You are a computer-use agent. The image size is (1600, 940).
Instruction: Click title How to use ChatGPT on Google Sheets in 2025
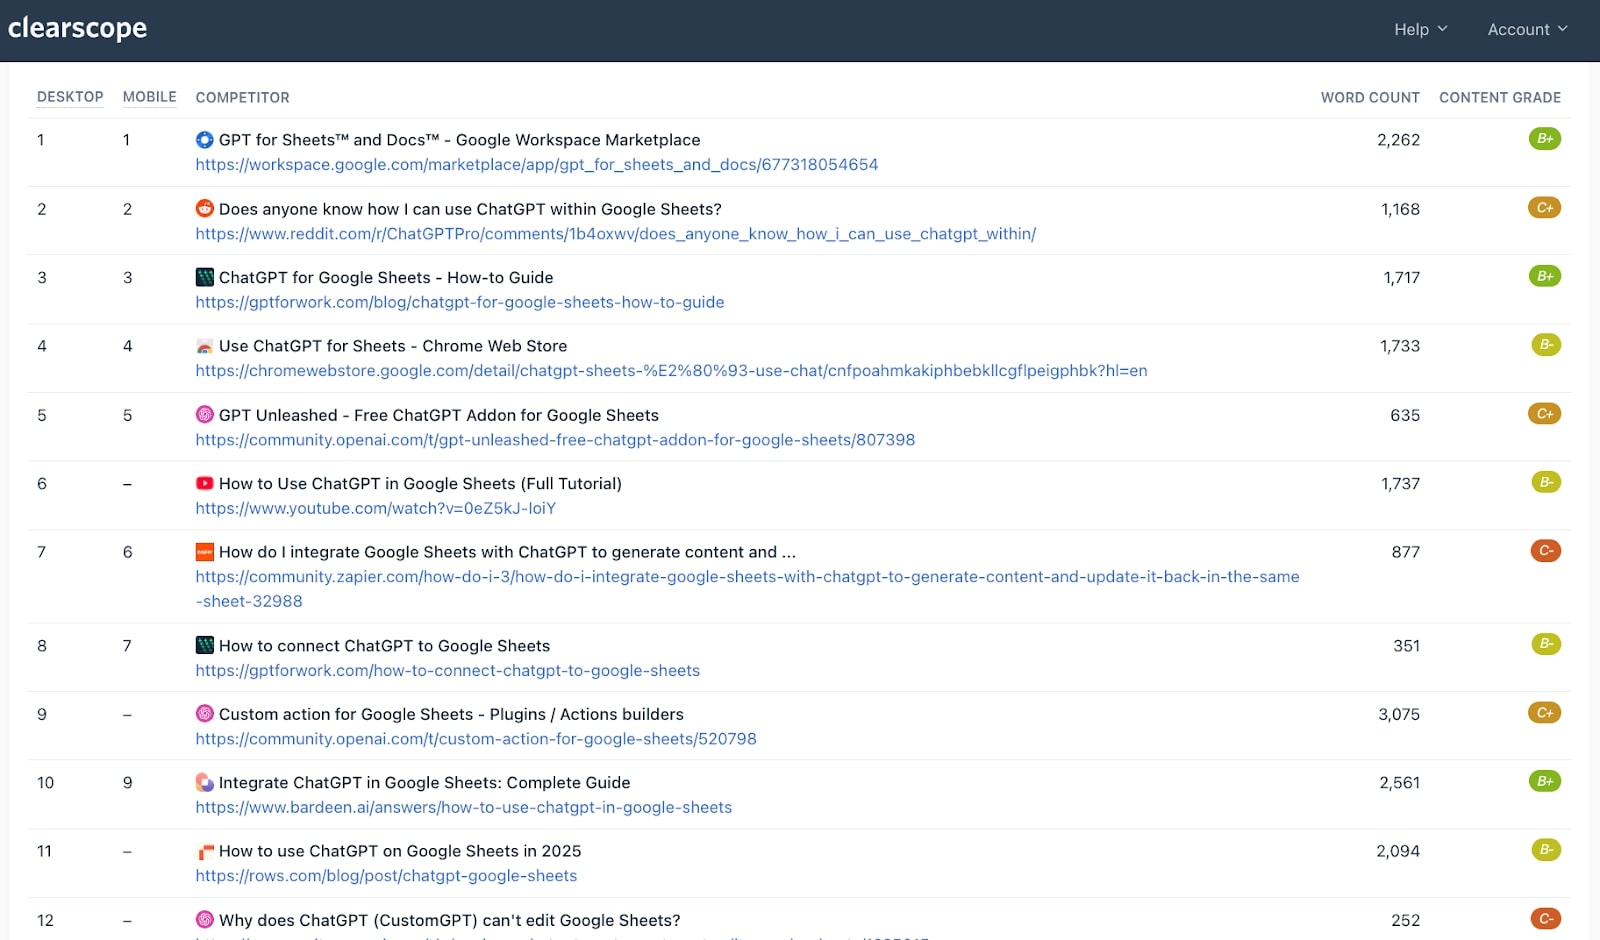click(400, 852)
